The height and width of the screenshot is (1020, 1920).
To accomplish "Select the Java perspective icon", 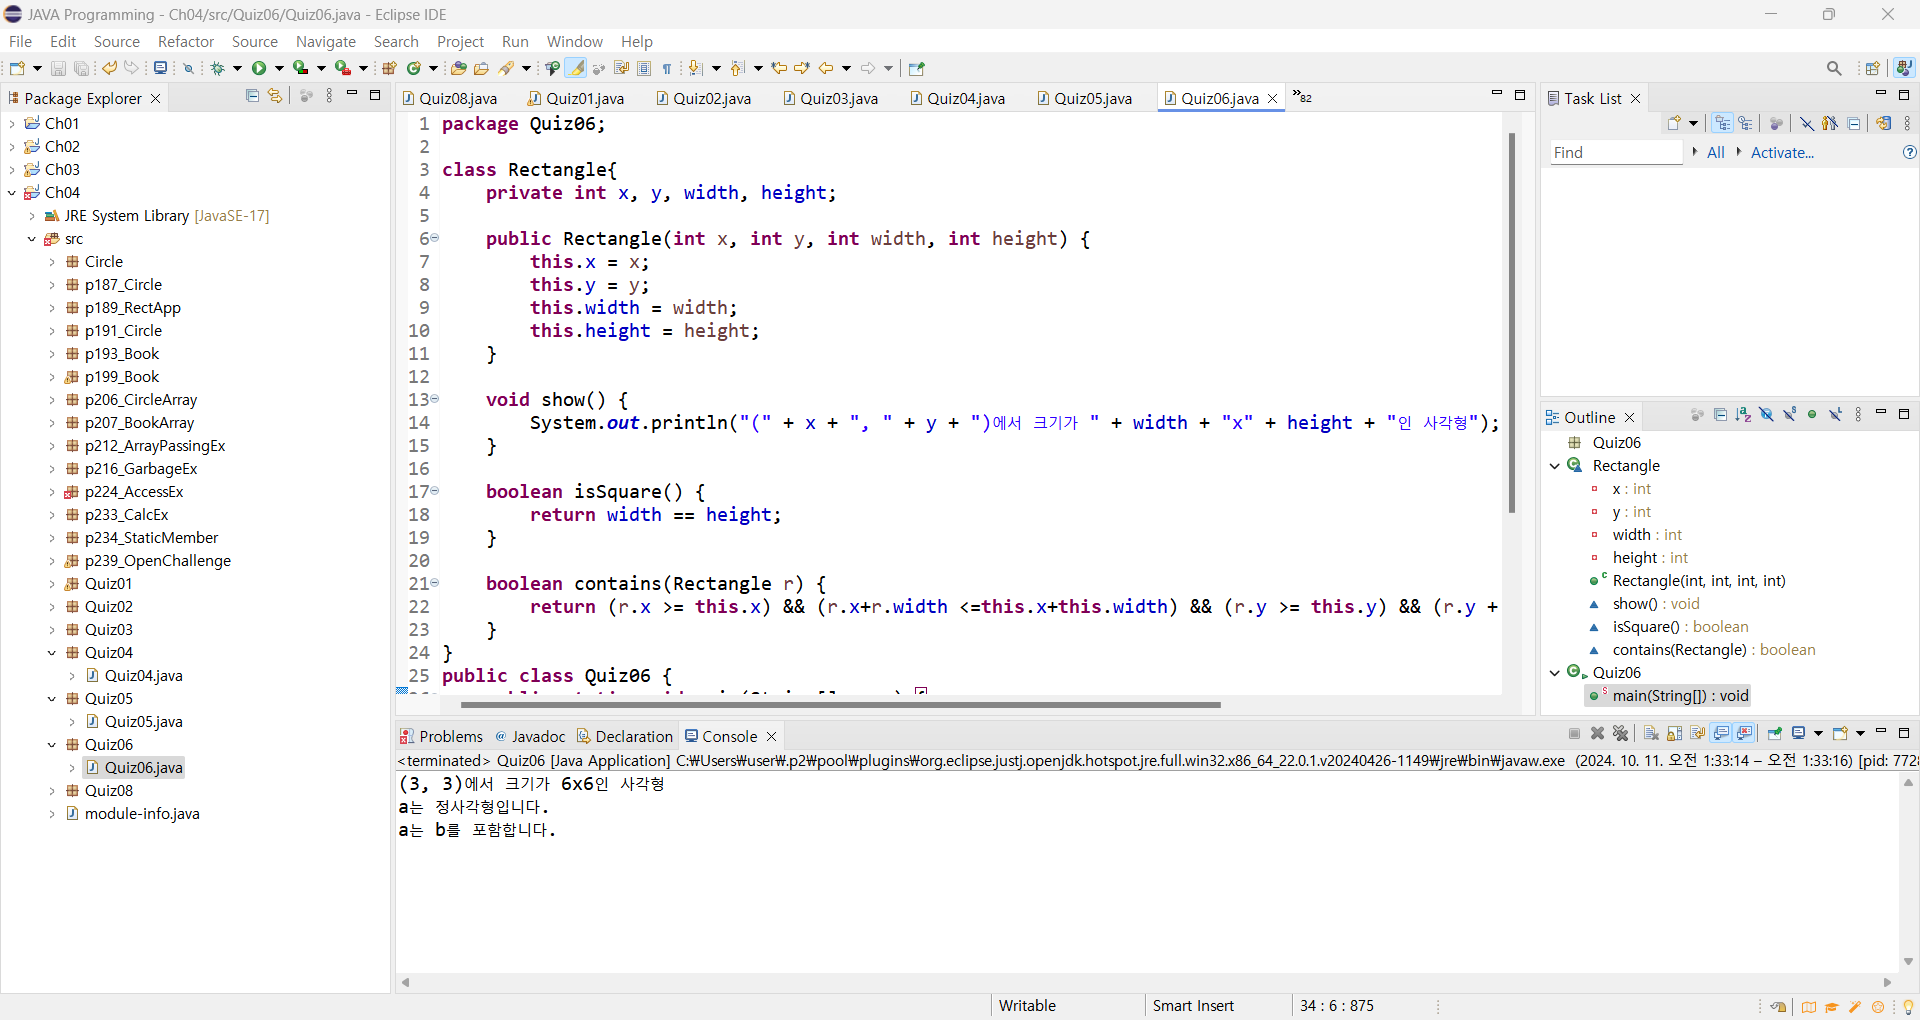I will [1904, 68].
